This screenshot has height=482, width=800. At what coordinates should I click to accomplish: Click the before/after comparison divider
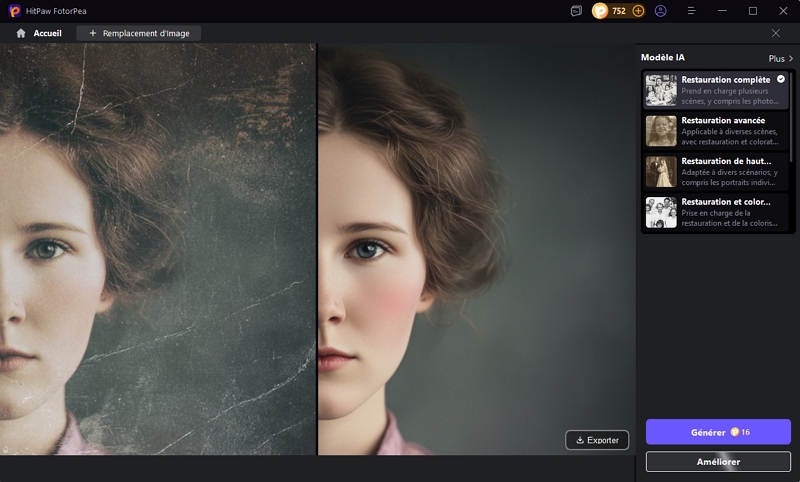click(x=317, y=250)
